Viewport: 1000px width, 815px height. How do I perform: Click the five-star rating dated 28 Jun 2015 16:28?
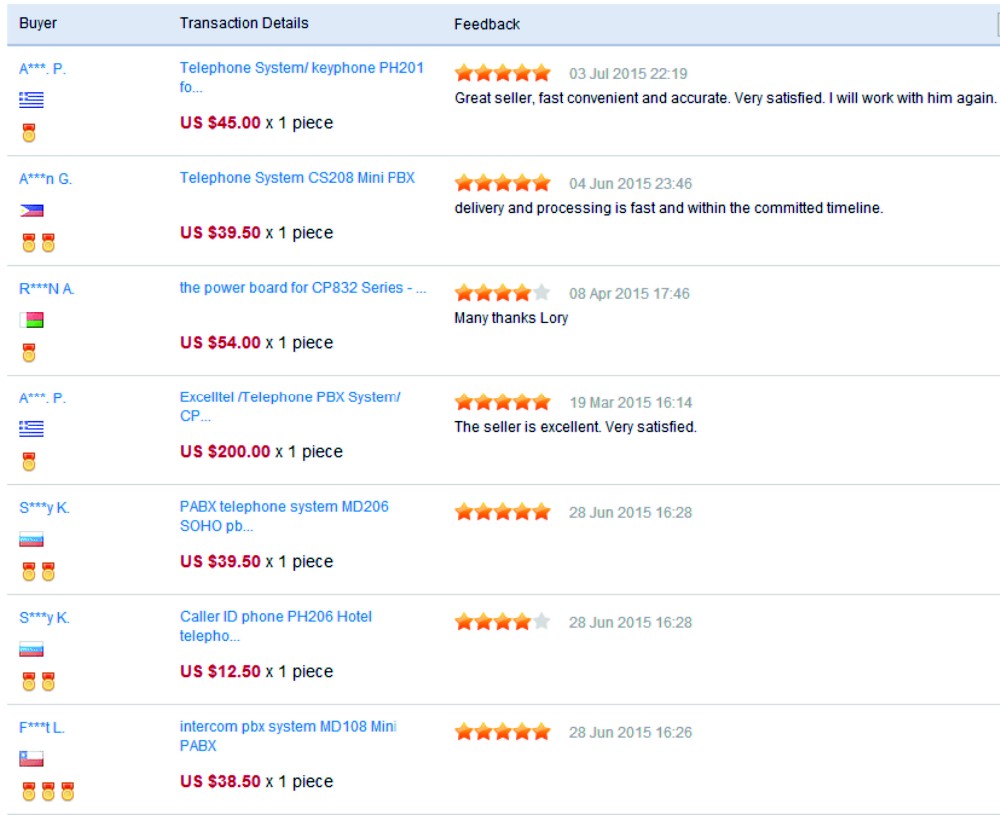[503, 512]
